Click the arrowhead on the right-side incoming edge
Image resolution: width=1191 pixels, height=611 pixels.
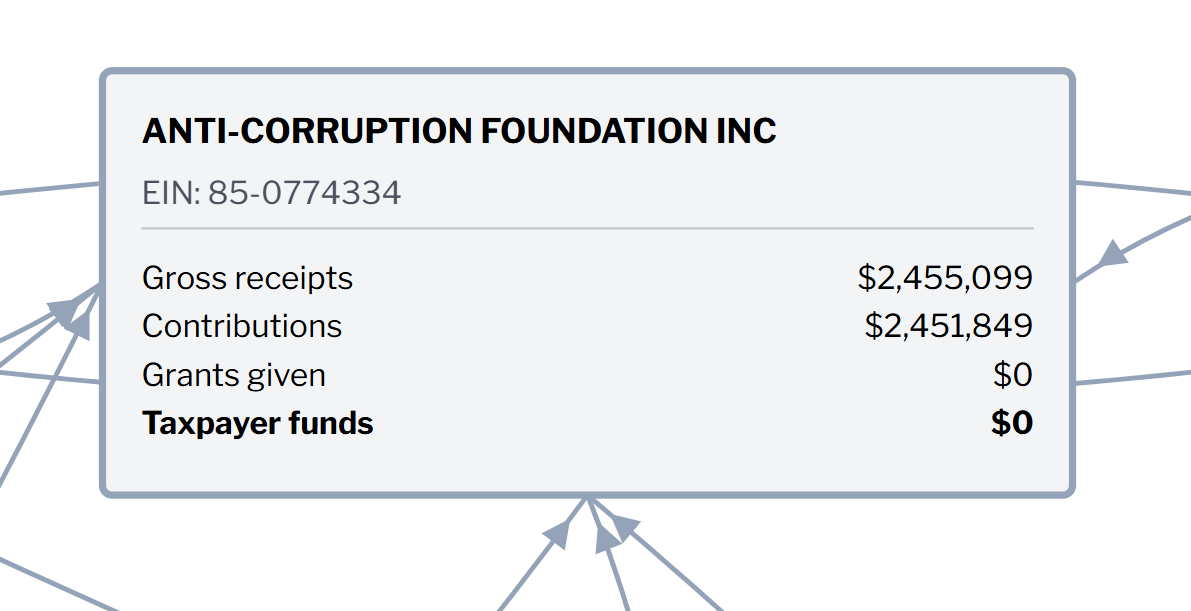(x=1112, y=256)
